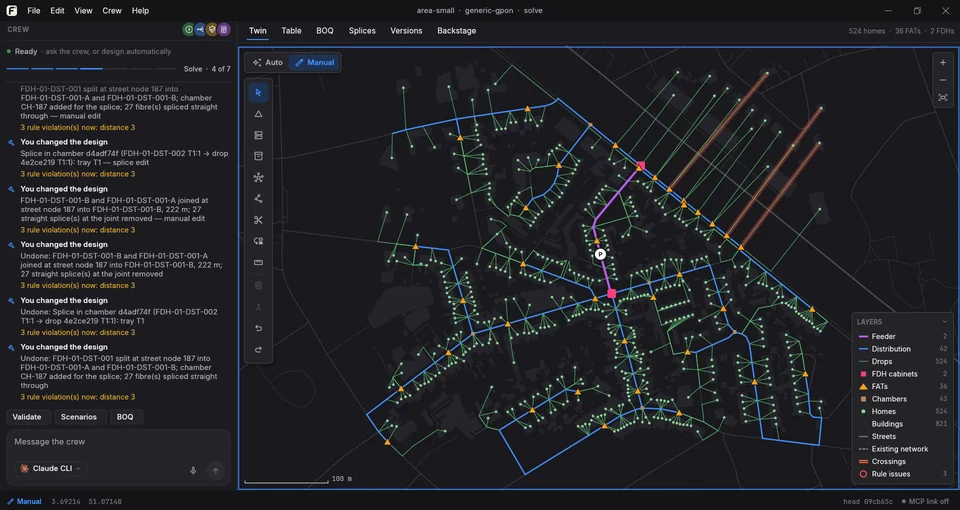The image size is (960, 510).
Task: Switch to the Backstage tab
Action: tap(457, 31)
